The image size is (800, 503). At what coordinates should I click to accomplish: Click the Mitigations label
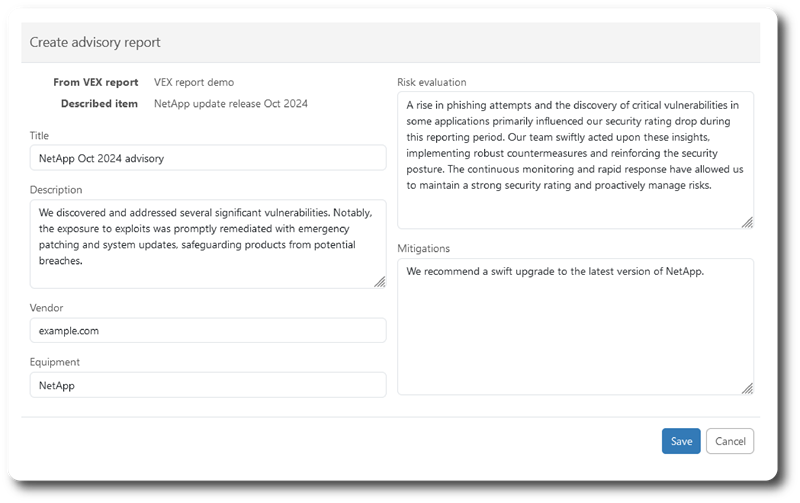[x=423, y=248]
